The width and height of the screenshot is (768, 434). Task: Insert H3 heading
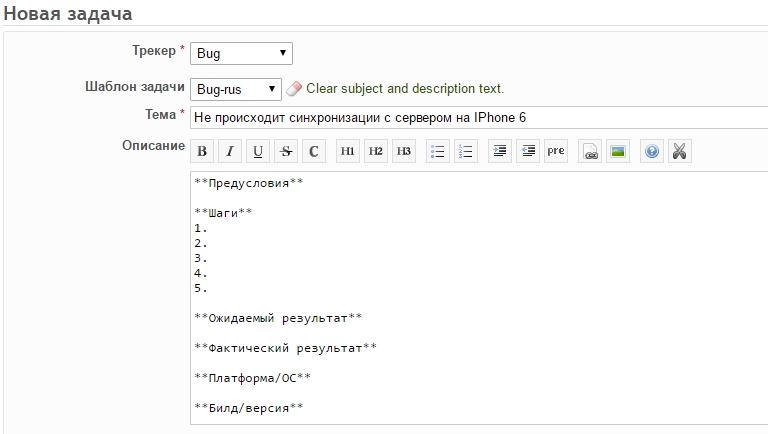404,151
